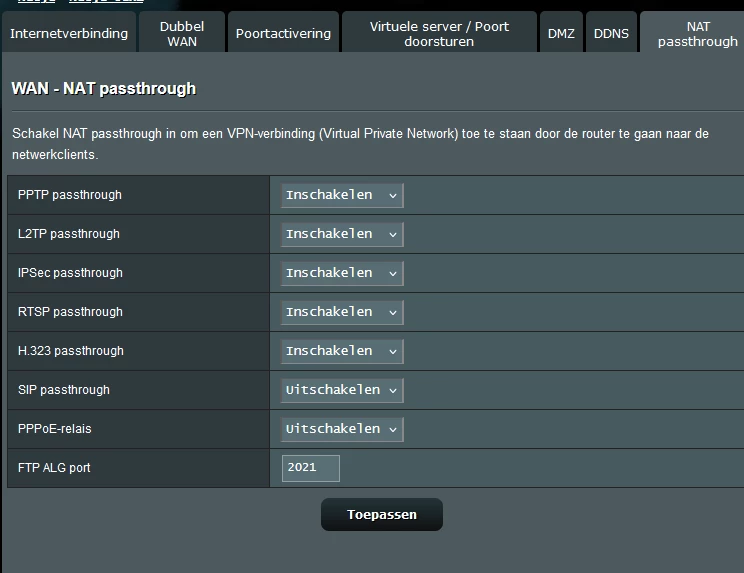
Task: Open the H.323 passthrough dropdown
Action: tap(342, 351)
